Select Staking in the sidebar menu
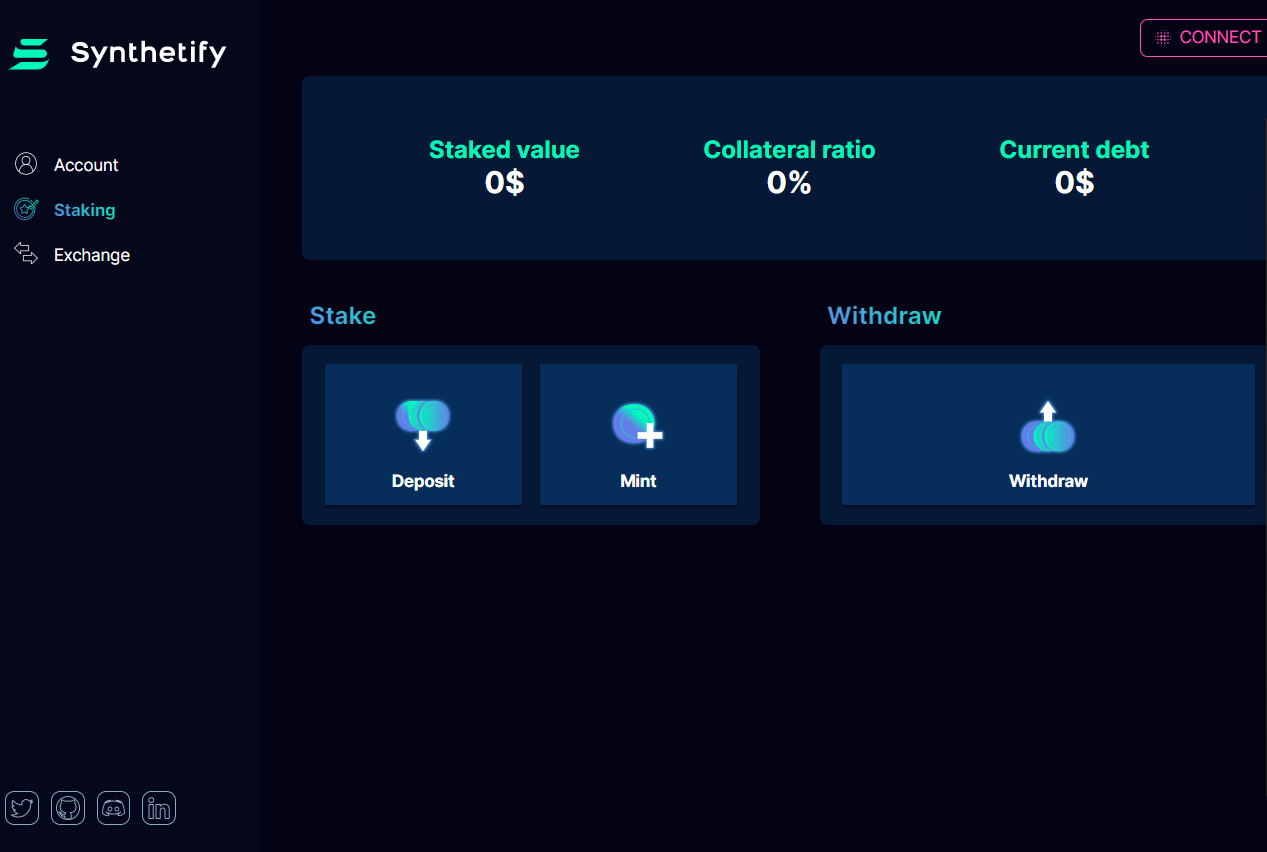The image size is (1267, 852). click(x=84, y=210)
